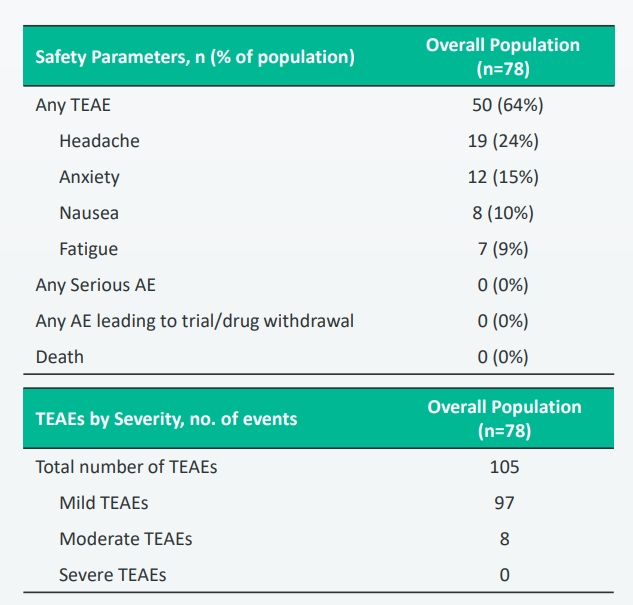Select the "Total number of TEAEs" label

125,467
